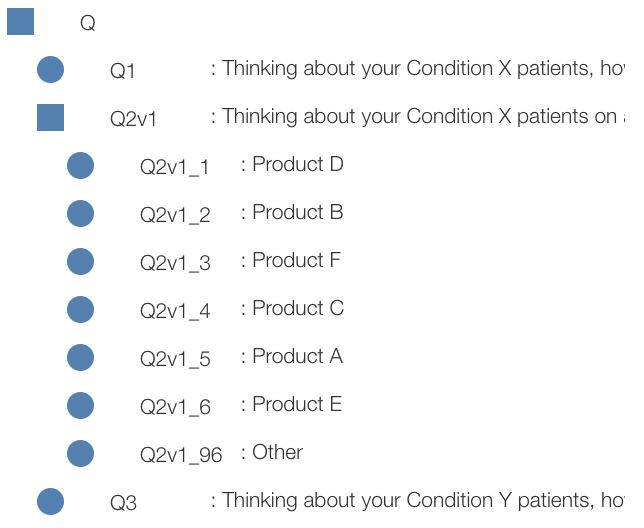The width and height of the screenshot is (644, 528).
Task: Select the Q1 variable label
Action: point(123,71)
